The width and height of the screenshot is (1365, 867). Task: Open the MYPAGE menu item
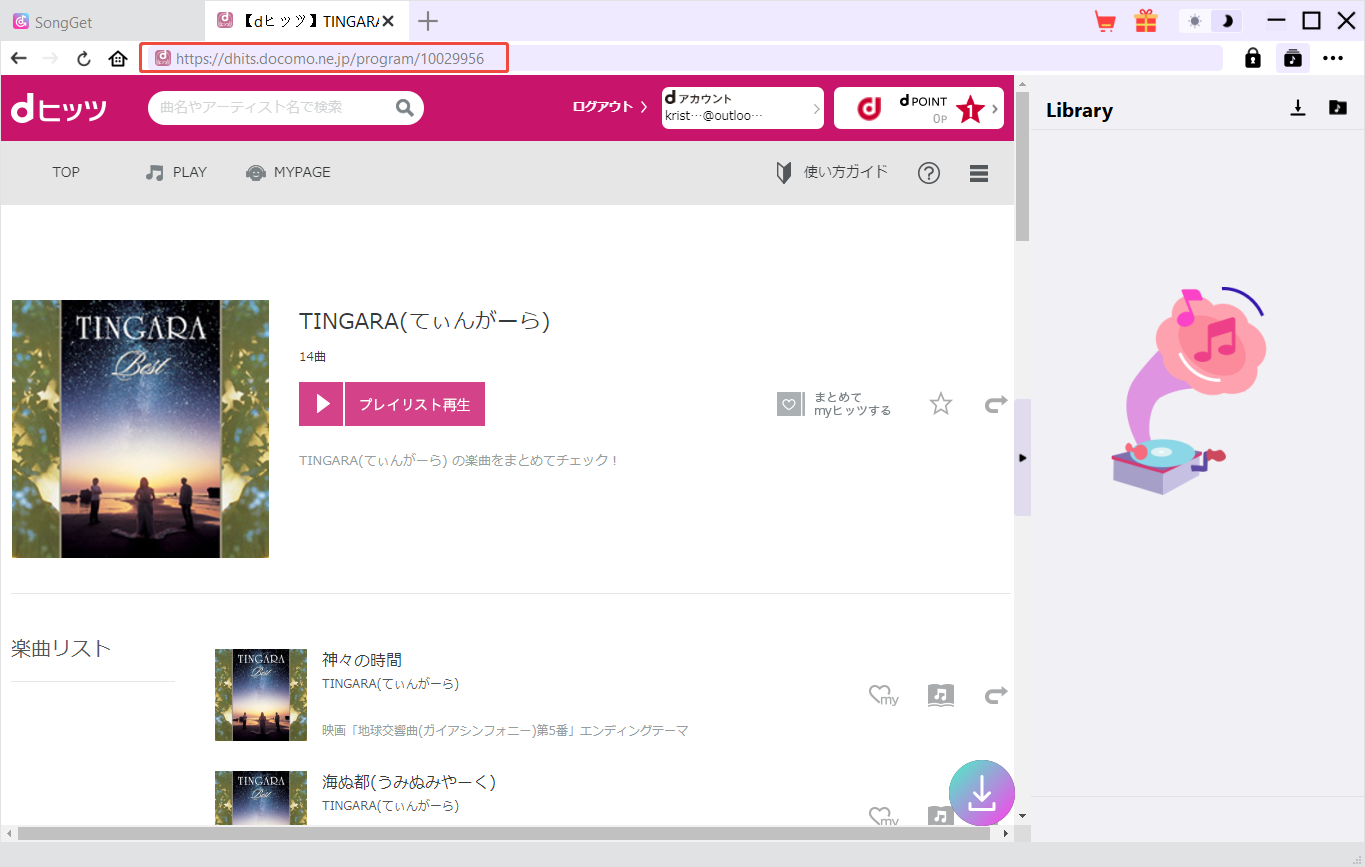tap(288, 172)
